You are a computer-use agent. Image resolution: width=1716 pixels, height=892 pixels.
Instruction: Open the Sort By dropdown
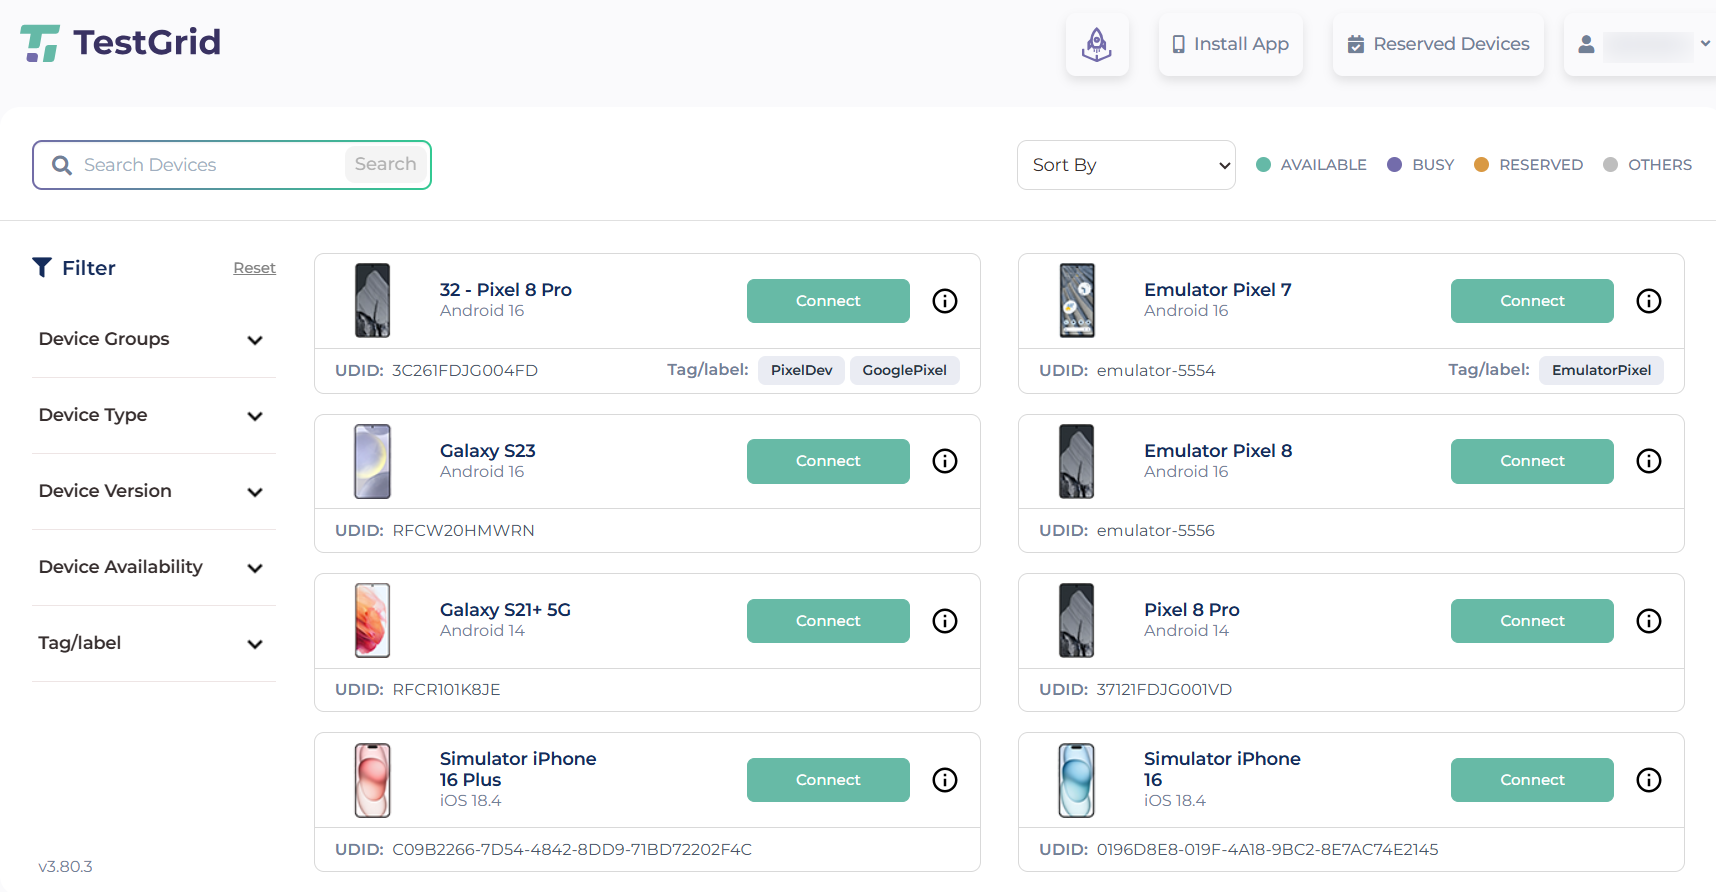(1126, 165)
